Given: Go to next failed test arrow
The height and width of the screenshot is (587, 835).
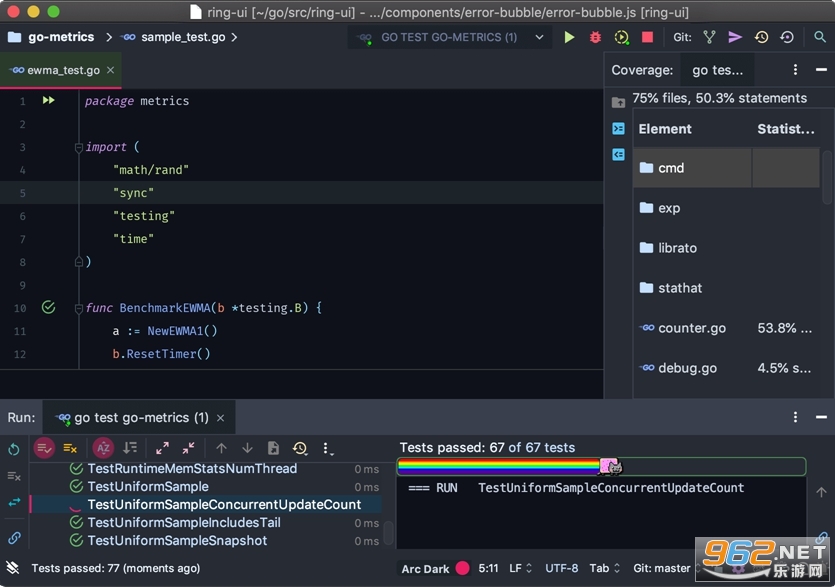Looking at the screenshot, I should click(248, 449).
